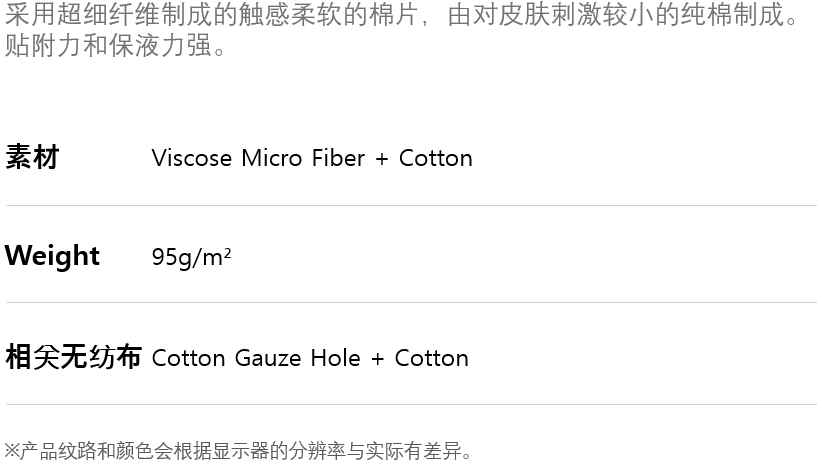
Task: Click the divider line above the footnote
Action: [x=411, y=404]
